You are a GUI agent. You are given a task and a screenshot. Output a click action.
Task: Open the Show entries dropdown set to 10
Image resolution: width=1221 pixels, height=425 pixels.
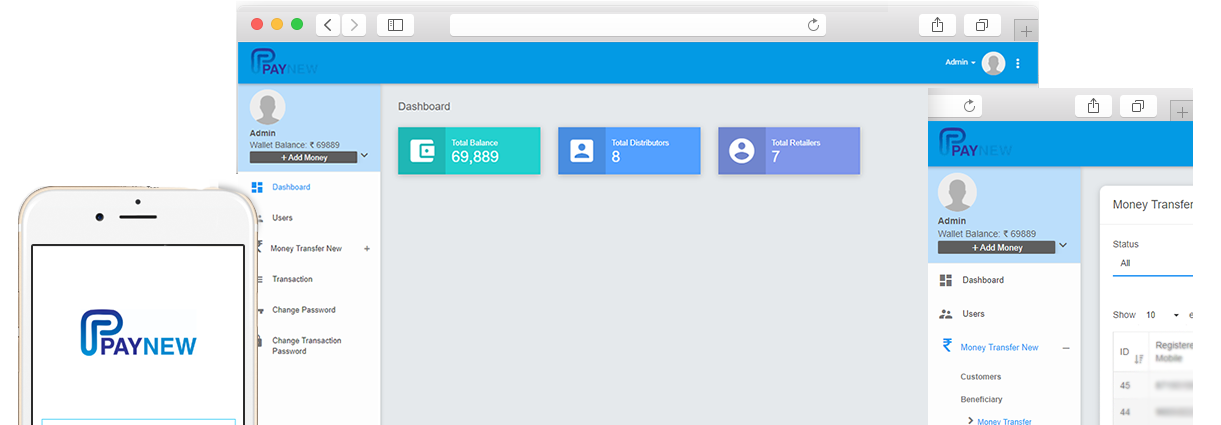pos(1163,315)
